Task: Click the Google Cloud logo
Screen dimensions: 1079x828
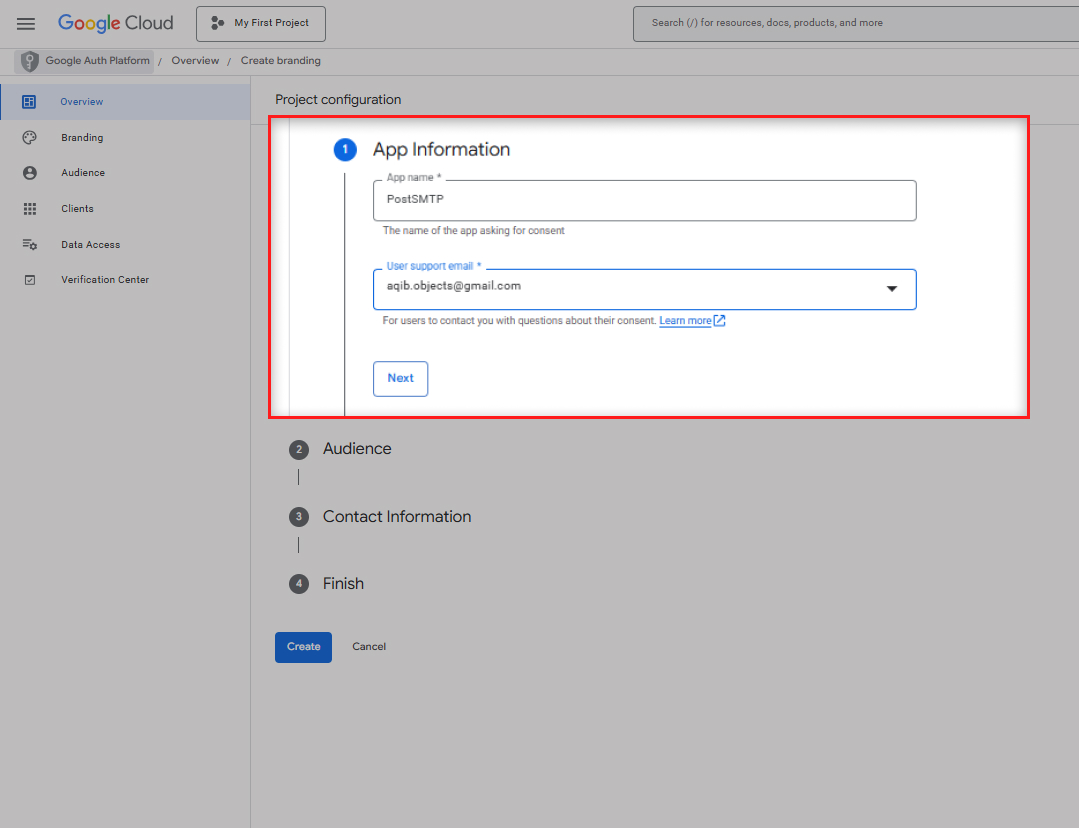Action: [115, 23]
